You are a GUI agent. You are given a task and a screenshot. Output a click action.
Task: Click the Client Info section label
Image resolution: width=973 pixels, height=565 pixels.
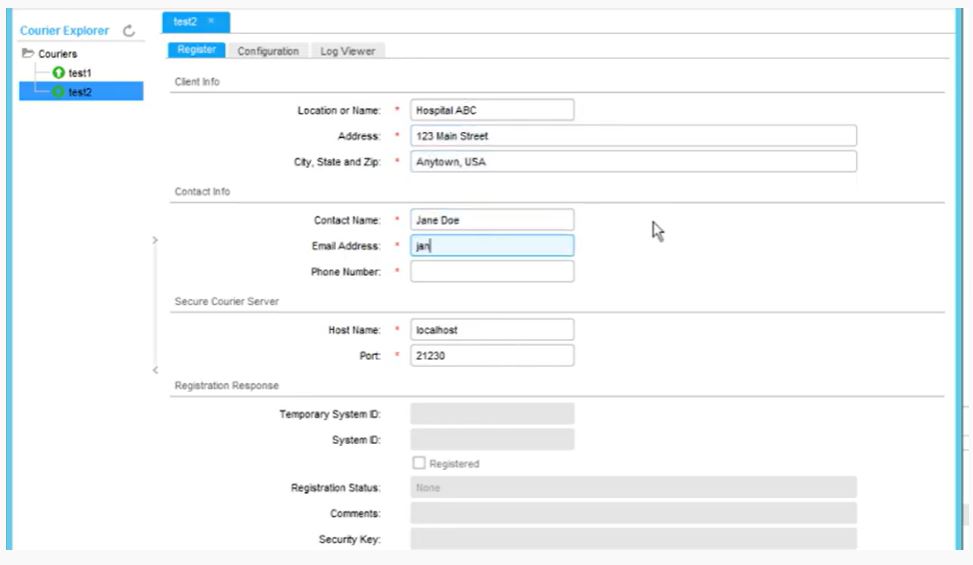click(x=197, y=82)
